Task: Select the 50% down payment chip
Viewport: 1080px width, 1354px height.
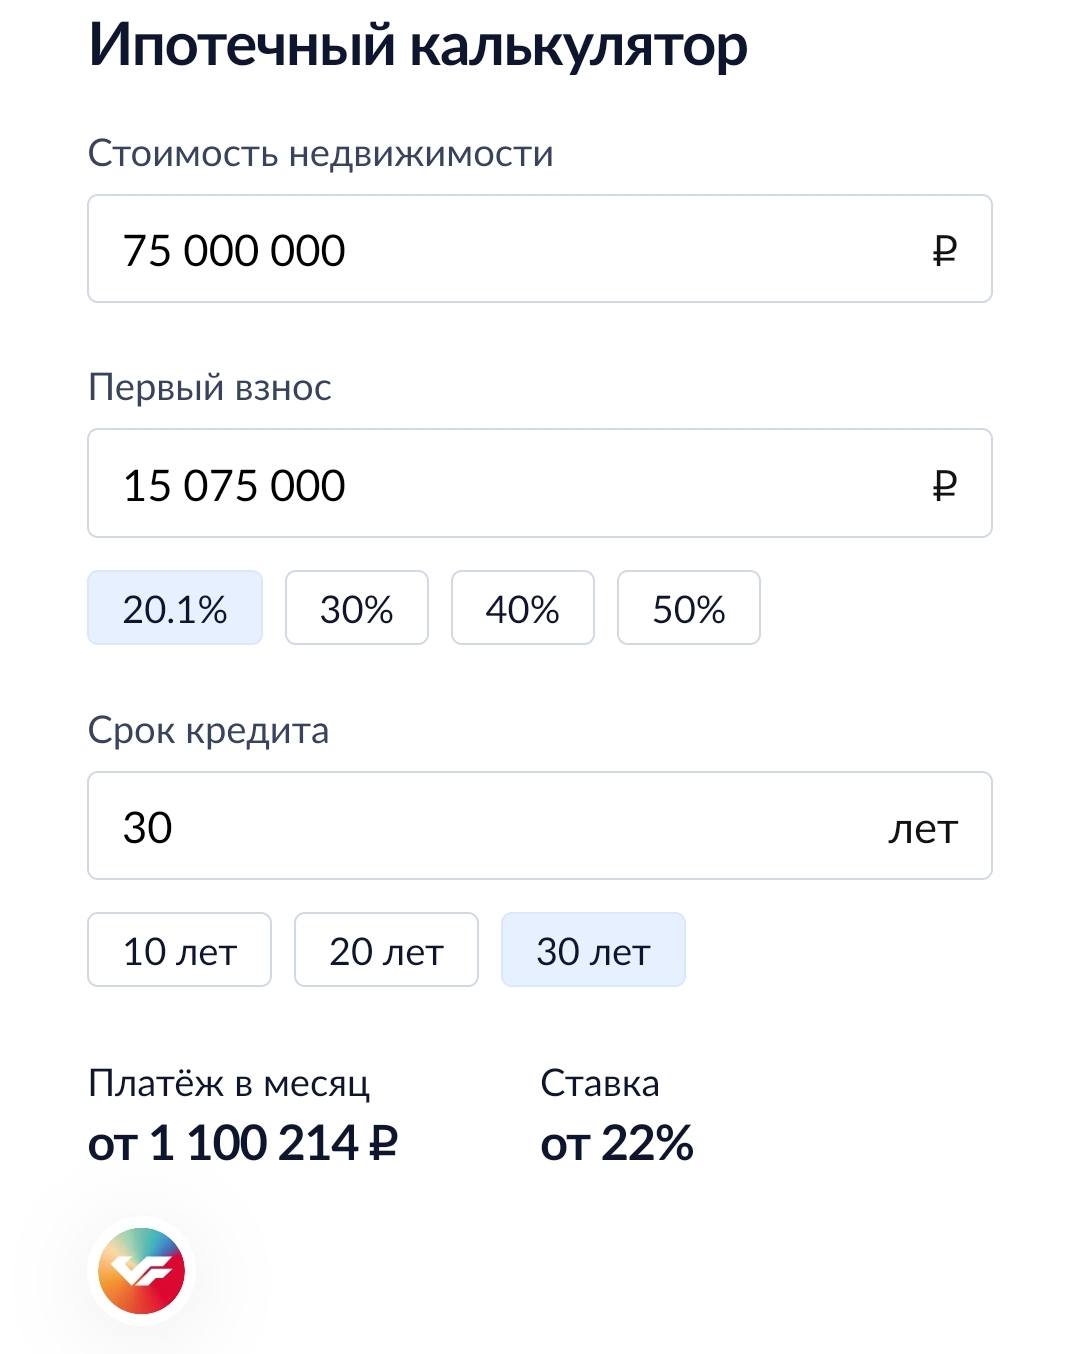Action: click(x=688, y=608)
